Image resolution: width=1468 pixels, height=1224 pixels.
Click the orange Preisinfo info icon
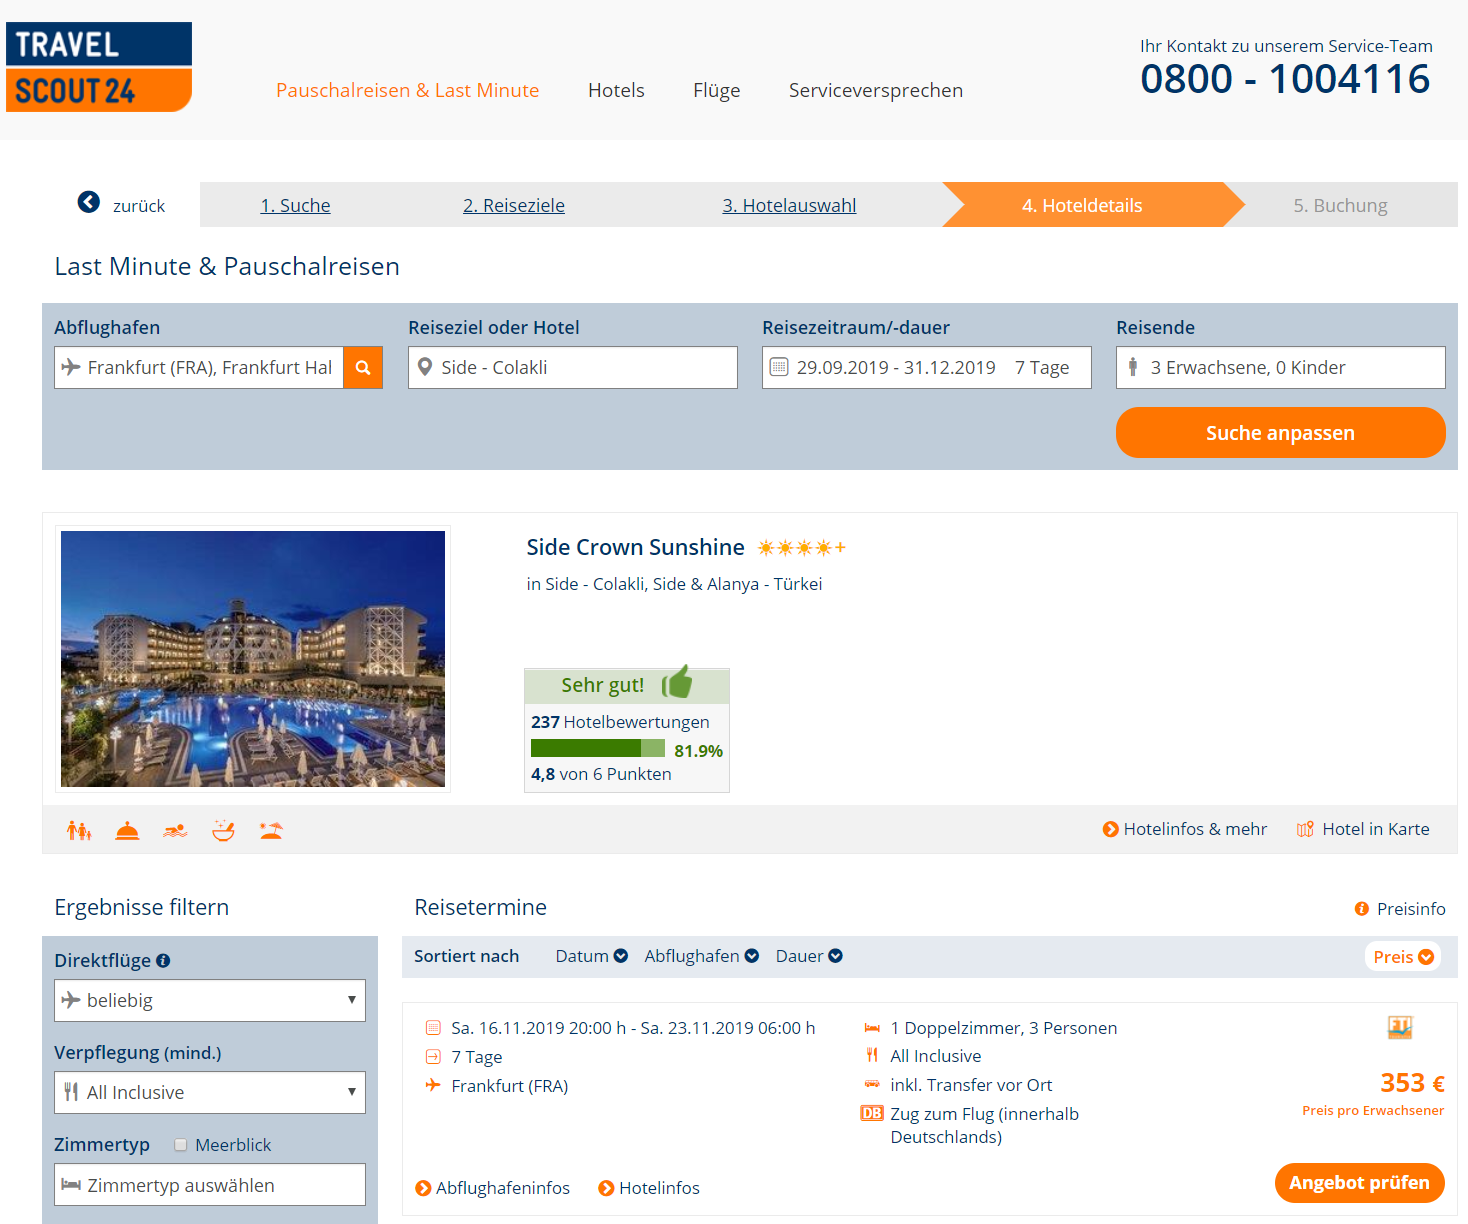click(1362, 909)
